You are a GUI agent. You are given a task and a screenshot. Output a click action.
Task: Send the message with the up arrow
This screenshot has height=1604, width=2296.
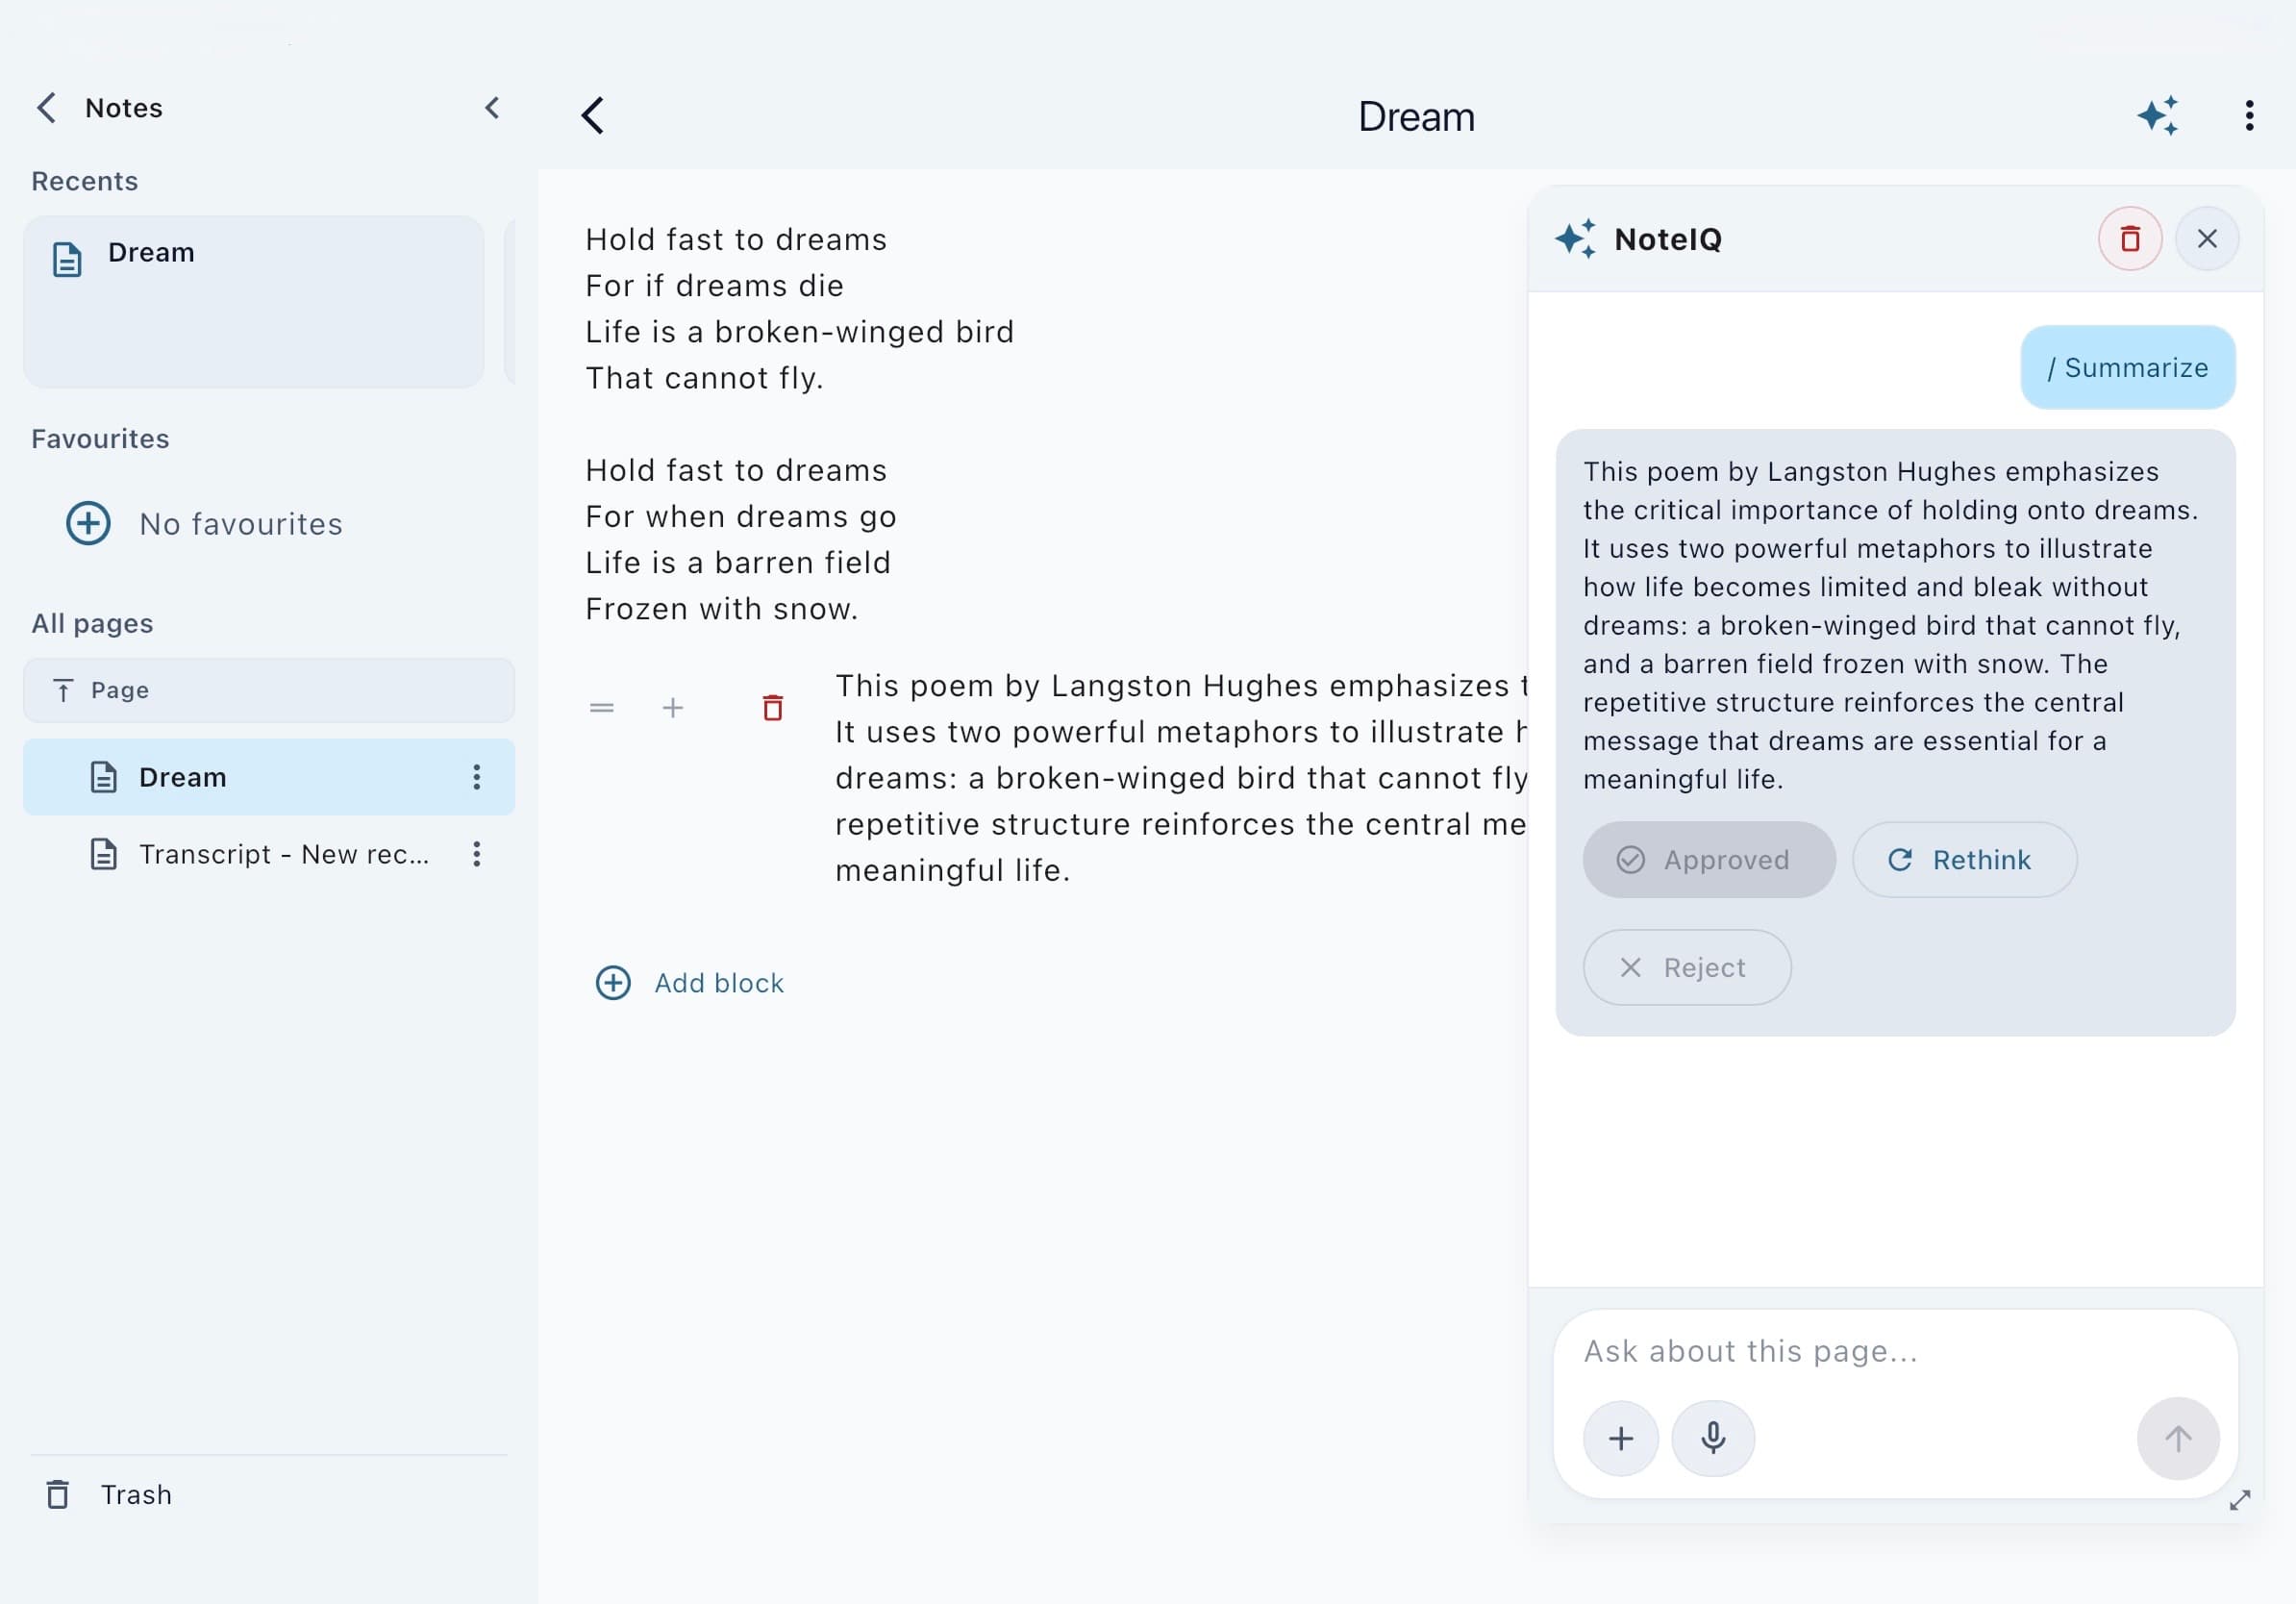pyautogui.click(x=2178, y=1439)
